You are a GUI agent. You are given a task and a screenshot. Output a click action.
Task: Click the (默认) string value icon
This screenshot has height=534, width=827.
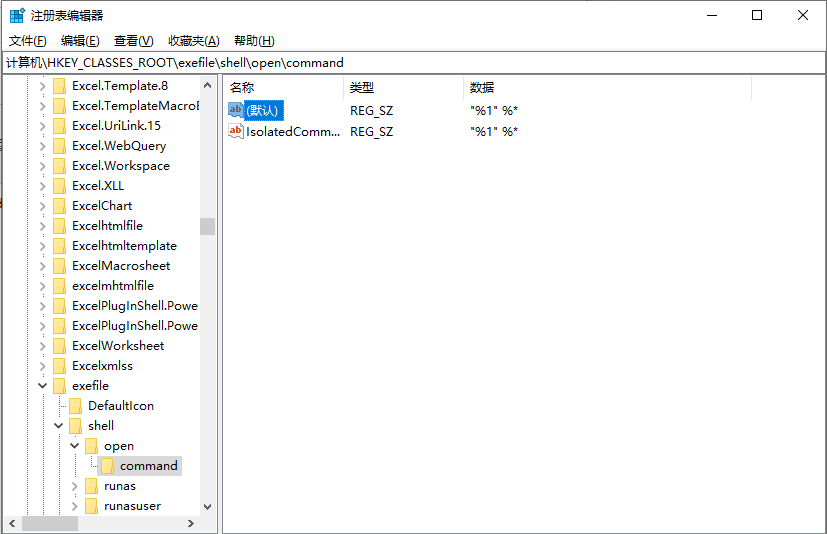(236, 110)
